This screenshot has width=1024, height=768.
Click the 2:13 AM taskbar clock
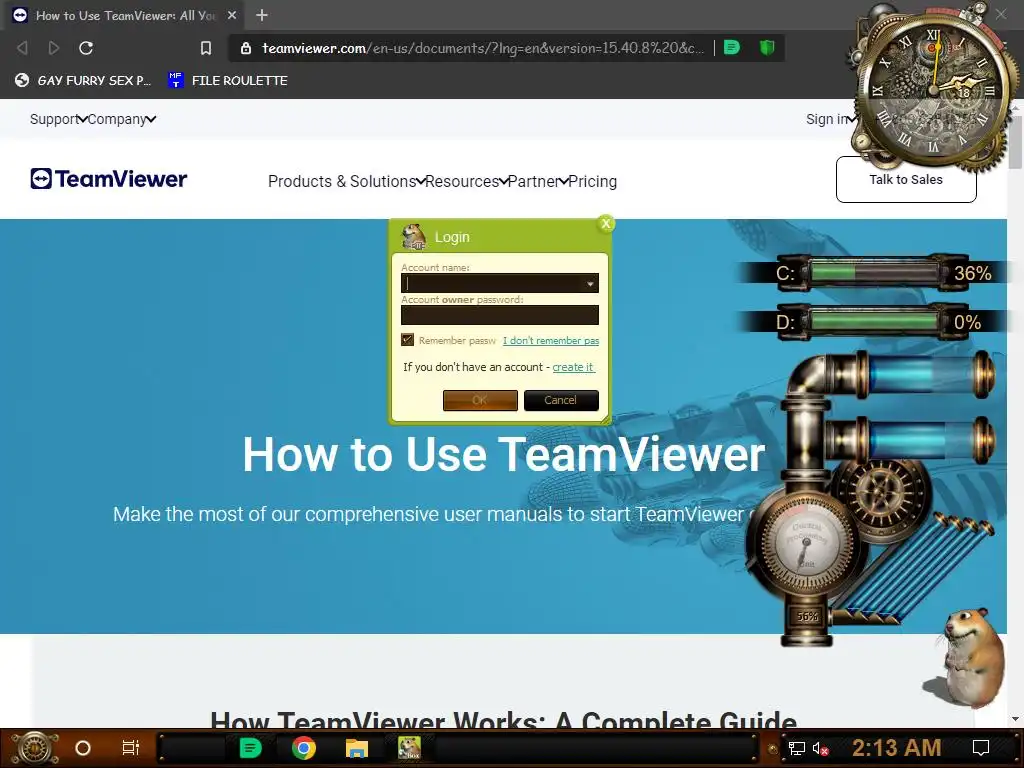tap(897, 748)
